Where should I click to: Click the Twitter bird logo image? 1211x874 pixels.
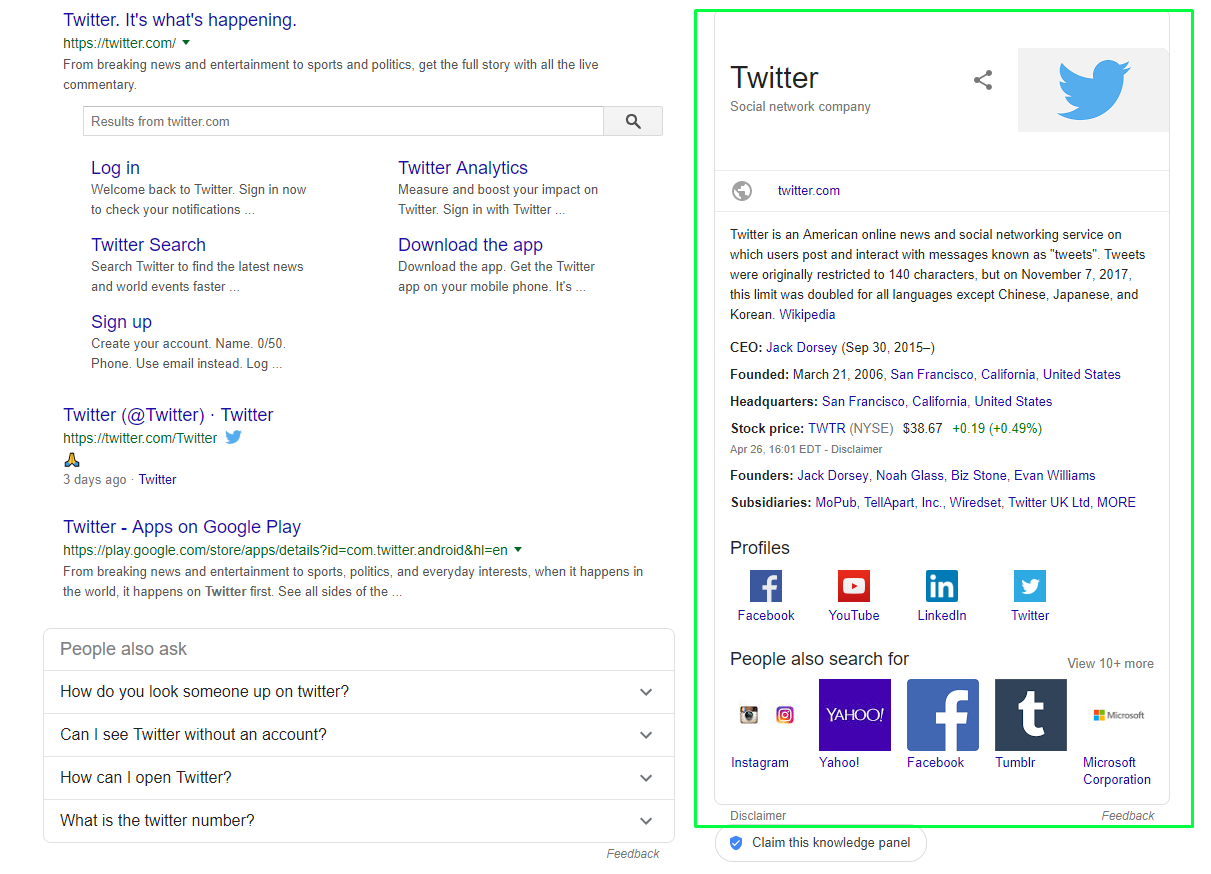[x=1093, y=90]
